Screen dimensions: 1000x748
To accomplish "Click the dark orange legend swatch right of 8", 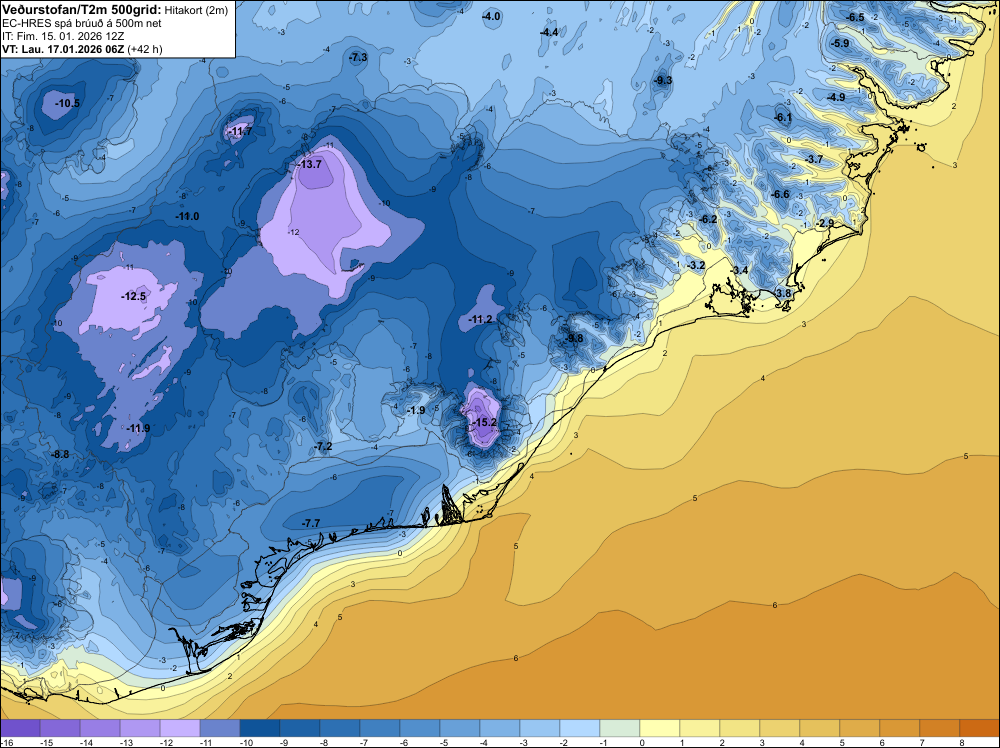I will [980, 728].
